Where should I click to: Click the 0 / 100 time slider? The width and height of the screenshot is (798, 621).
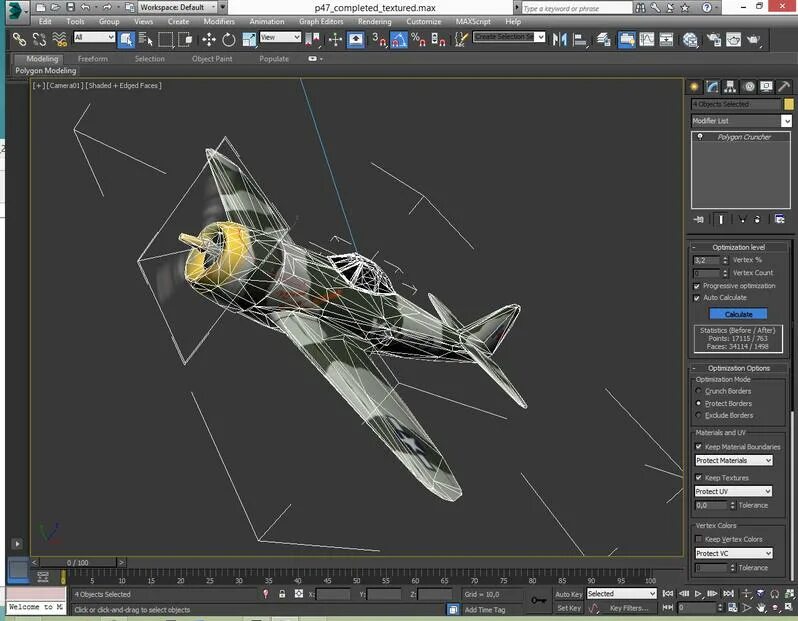click(78, 563)
